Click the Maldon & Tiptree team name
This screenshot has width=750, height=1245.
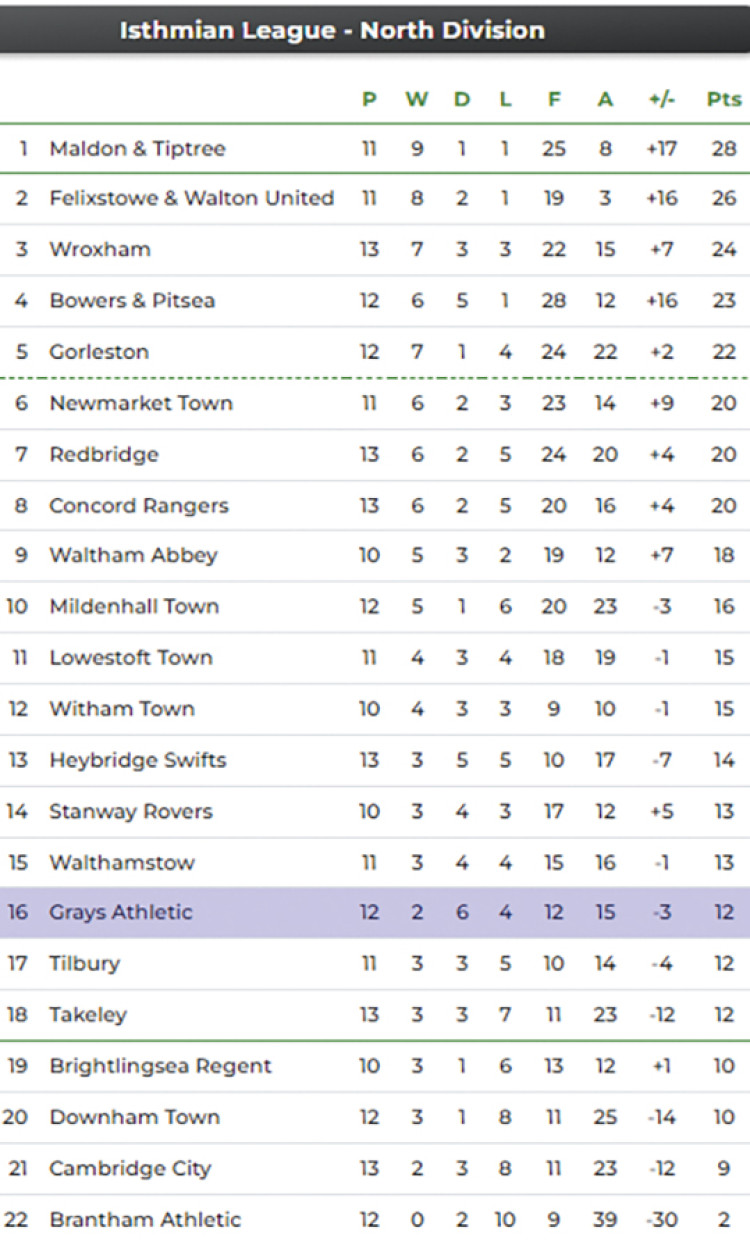[x=137, y=149]
